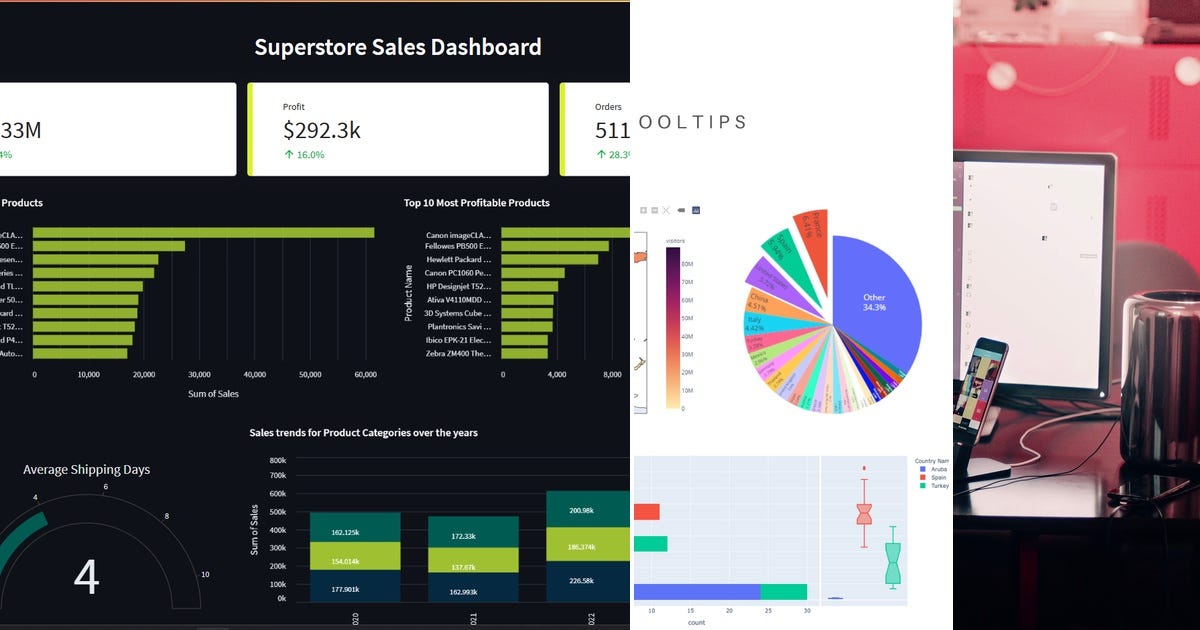Select the large 'Other 34.3%' pie slice
This screenshot has height=630, width=1200.
coord(875,302)
